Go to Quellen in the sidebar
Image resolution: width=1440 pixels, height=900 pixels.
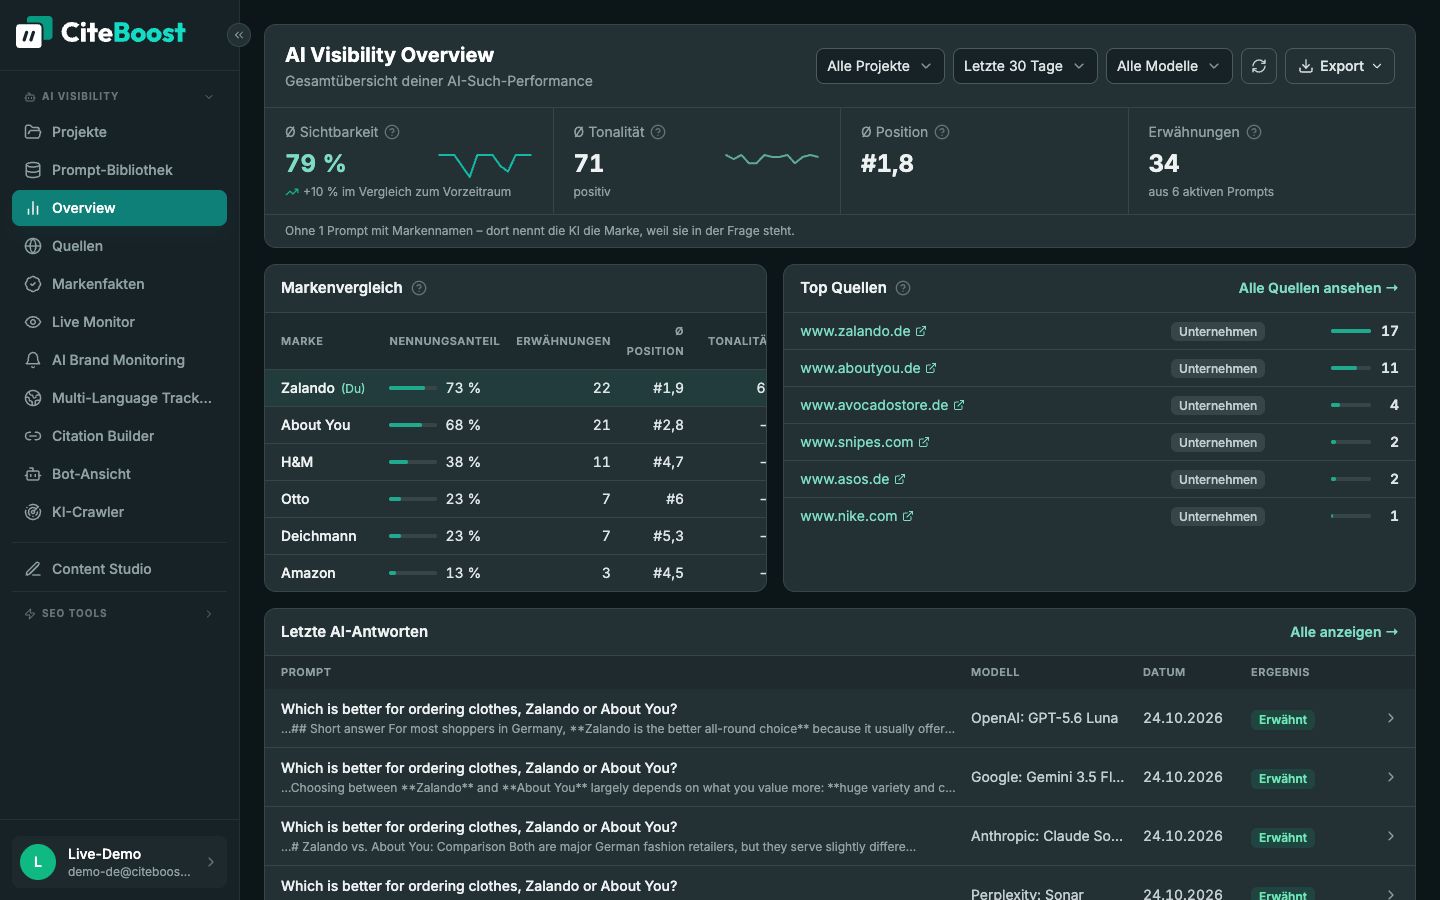[x=119, y=246]
